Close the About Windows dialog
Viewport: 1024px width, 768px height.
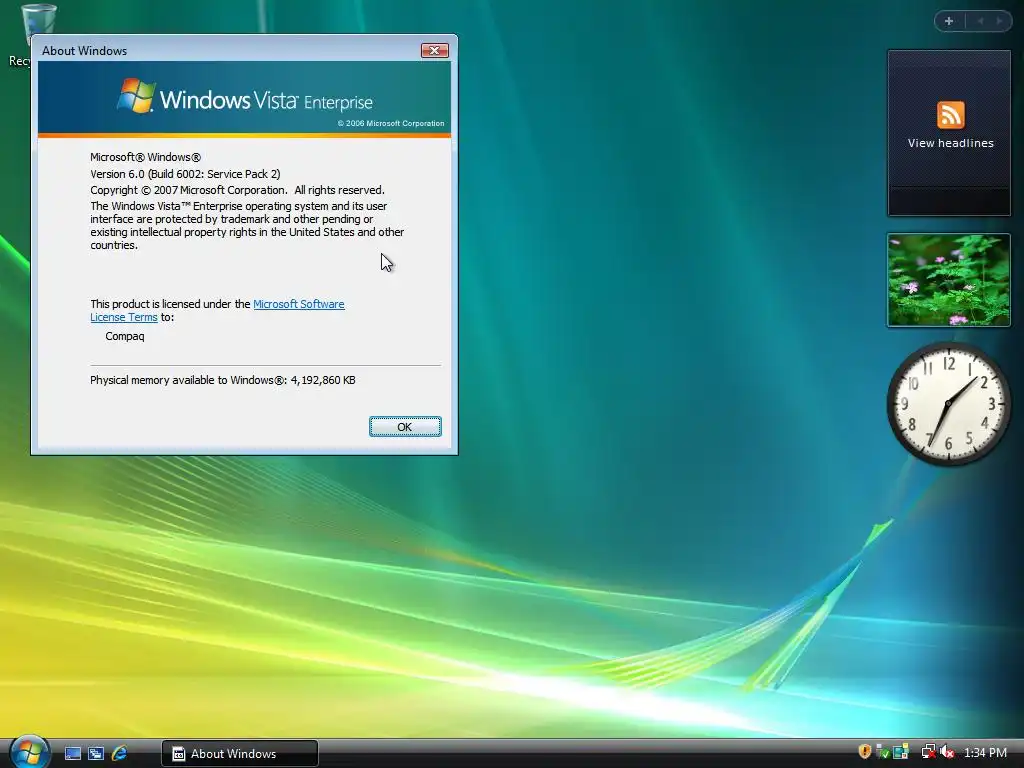coord(434,50)
